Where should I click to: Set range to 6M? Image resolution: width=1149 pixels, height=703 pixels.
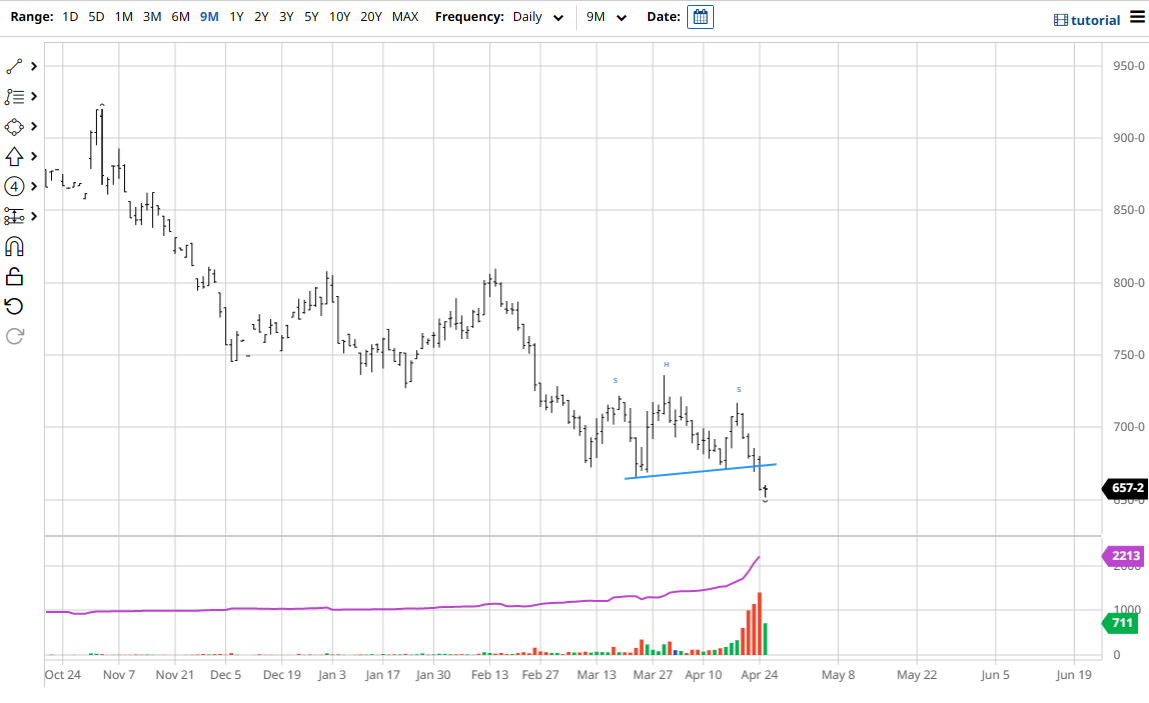[x=180, y=17]
